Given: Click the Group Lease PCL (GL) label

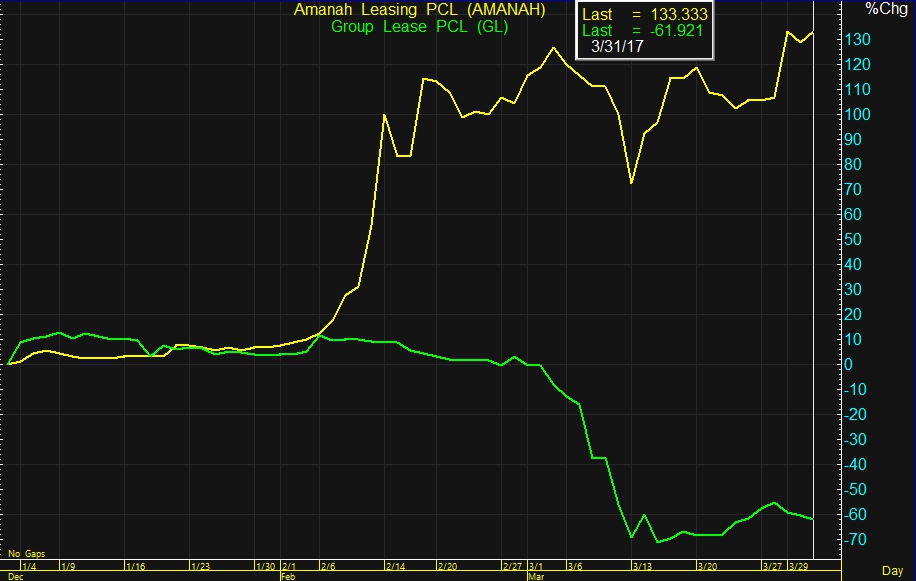Looking at the screenshot, I should click(x=419, y=27).
